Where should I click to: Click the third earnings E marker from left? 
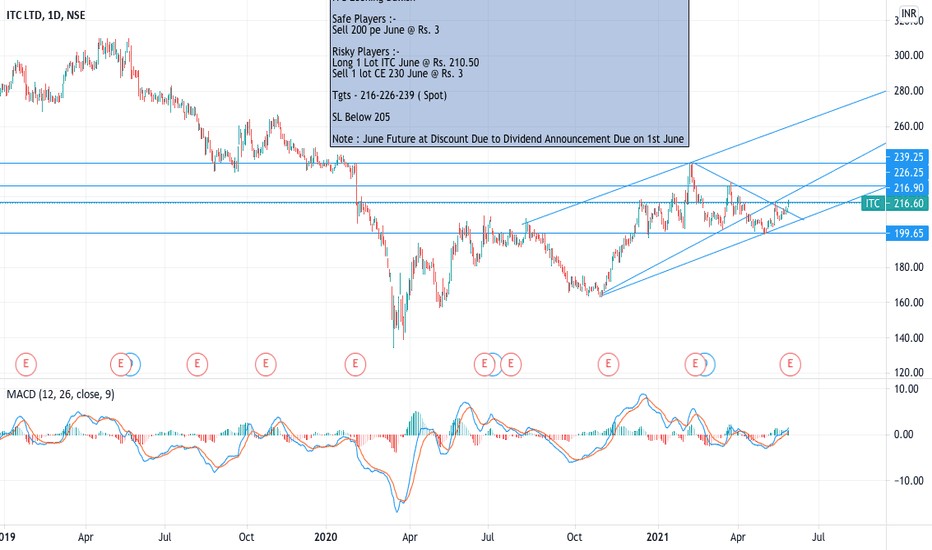197,363
